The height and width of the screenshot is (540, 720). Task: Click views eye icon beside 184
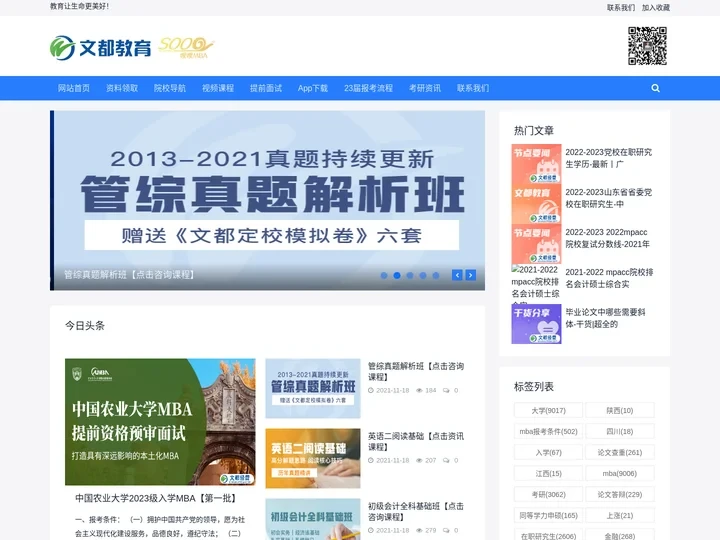[419, 391]
